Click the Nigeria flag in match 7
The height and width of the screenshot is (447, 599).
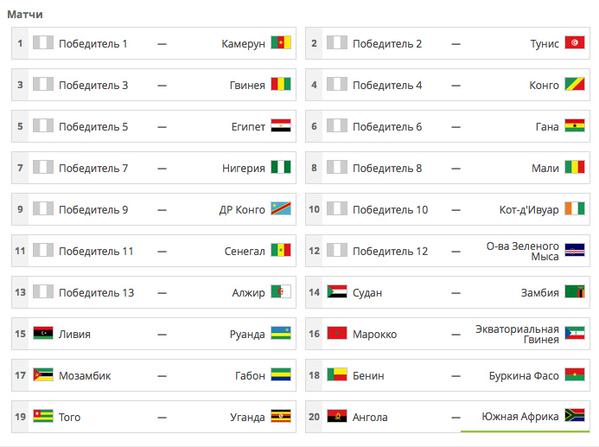(x=281, y=167)
